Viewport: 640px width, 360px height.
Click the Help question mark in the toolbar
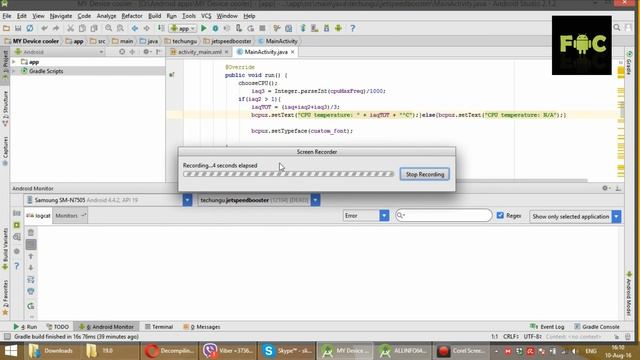point(353,28)
